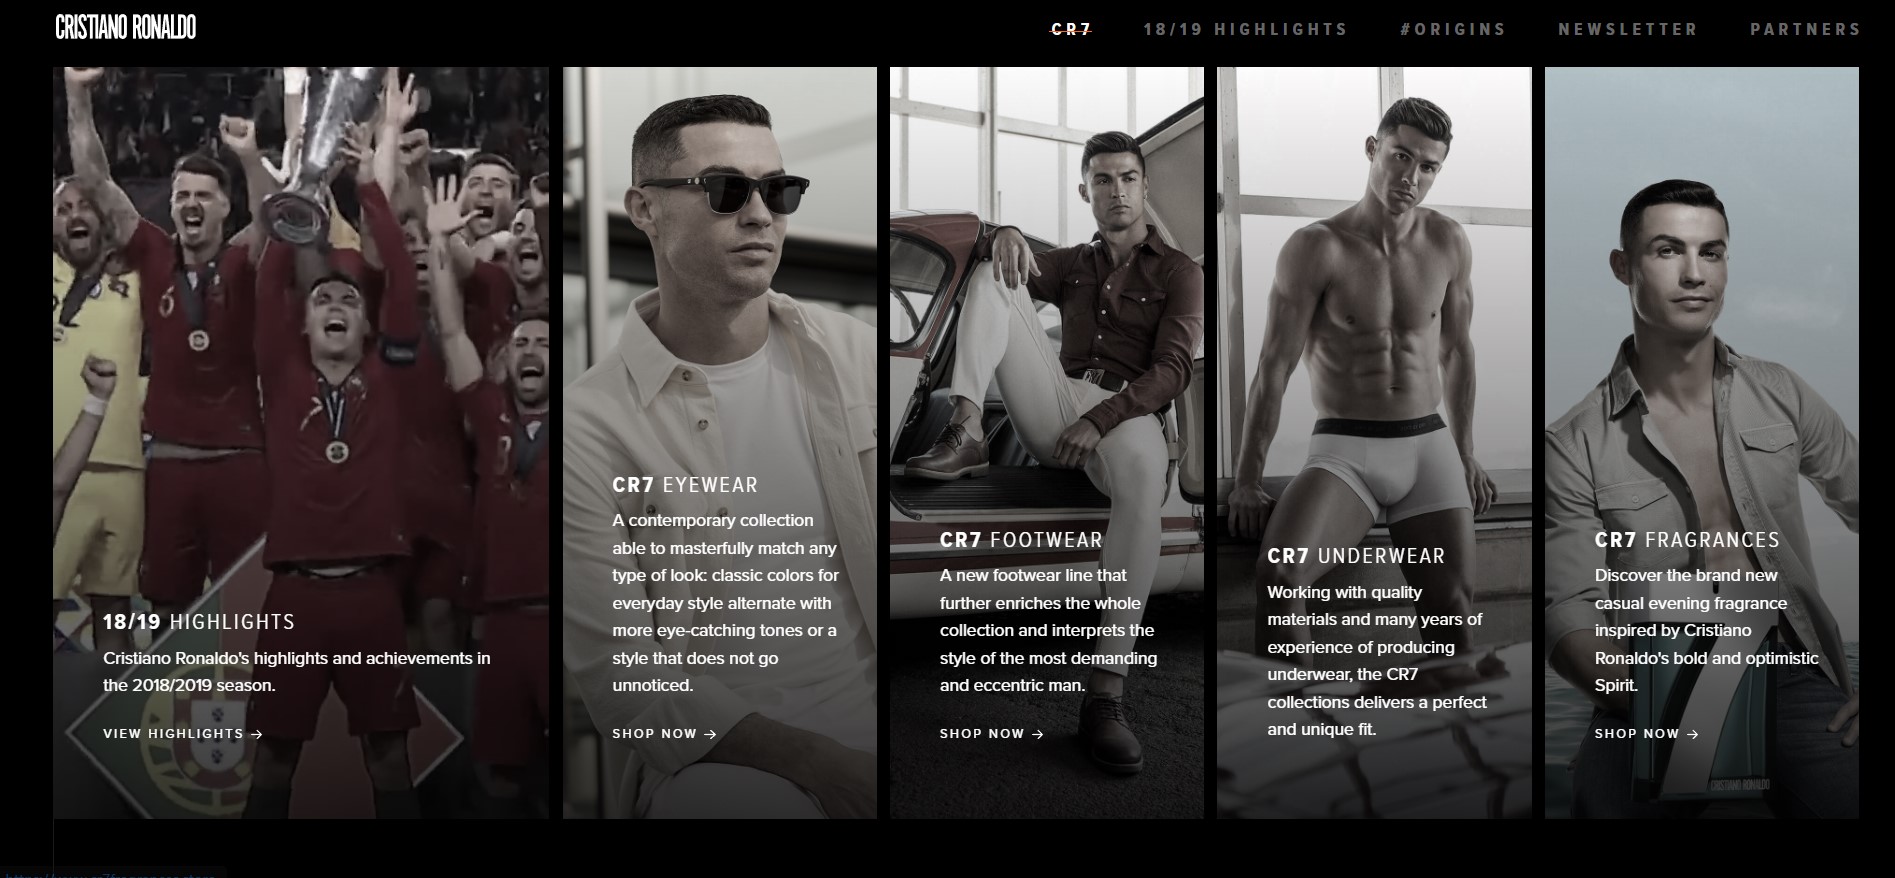Click arrow beside Footwear Shop Now
The width and height of the screenshot is (1895, 878).
[x=1038, y=734]
